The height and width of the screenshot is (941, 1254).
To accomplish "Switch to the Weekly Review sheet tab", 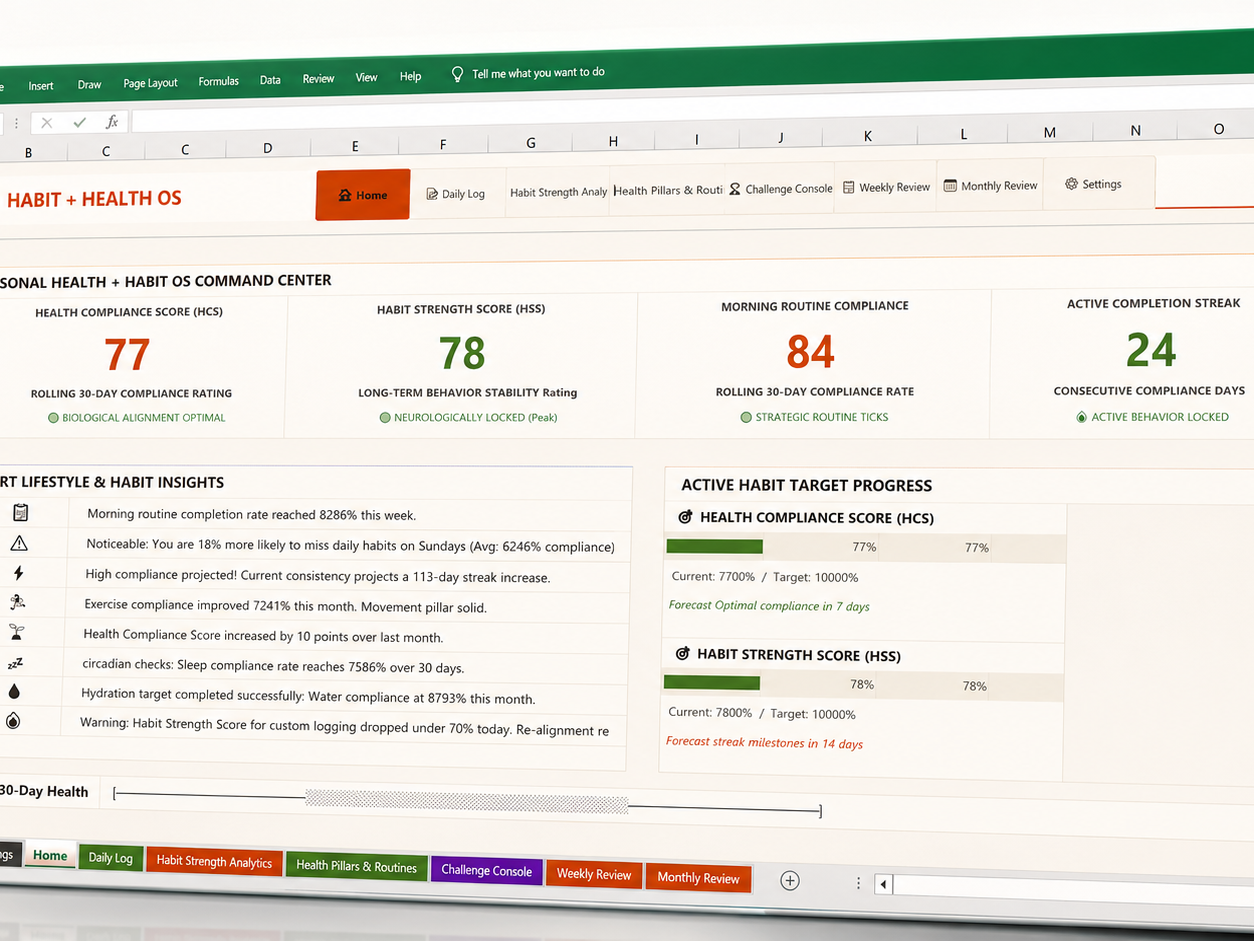I will (x=594, y=875).
